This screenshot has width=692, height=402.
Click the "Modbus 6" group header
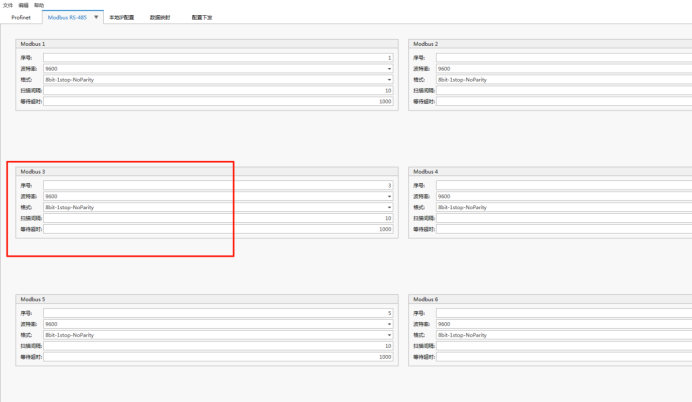[550, 299]
